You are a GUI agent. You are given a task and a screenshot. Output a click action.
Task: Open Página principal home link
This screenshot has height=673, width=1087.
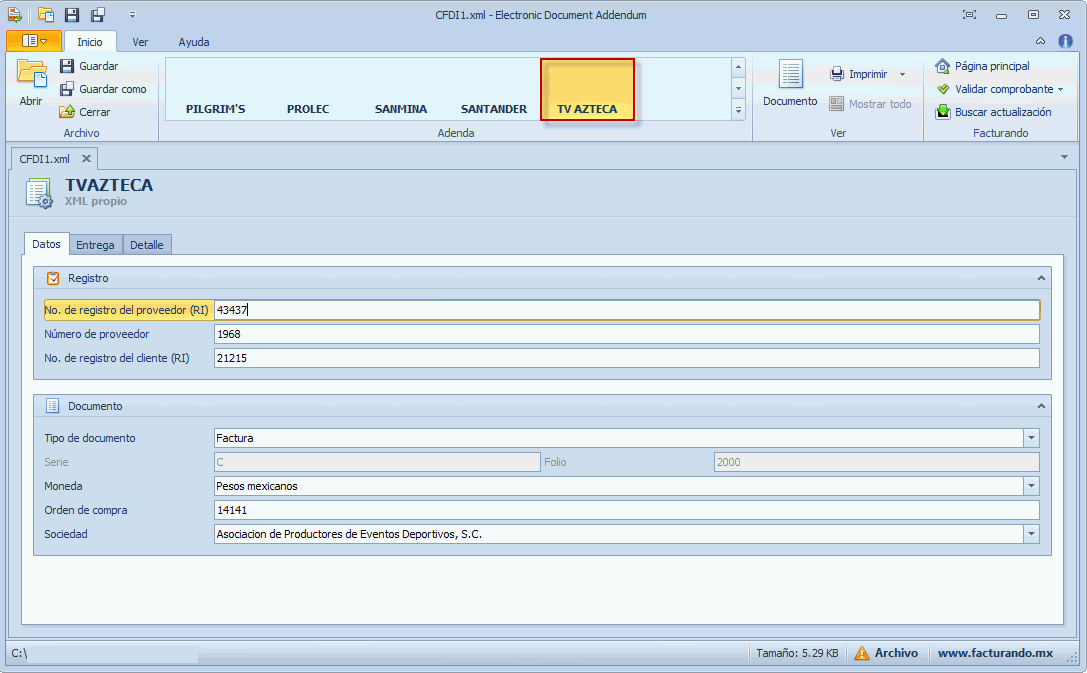click(x=982, y=66)
